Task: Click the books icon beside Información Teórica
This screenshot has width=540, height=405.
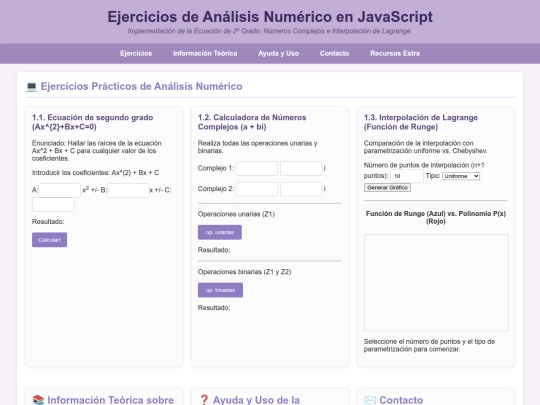Action: click(38, 400)
